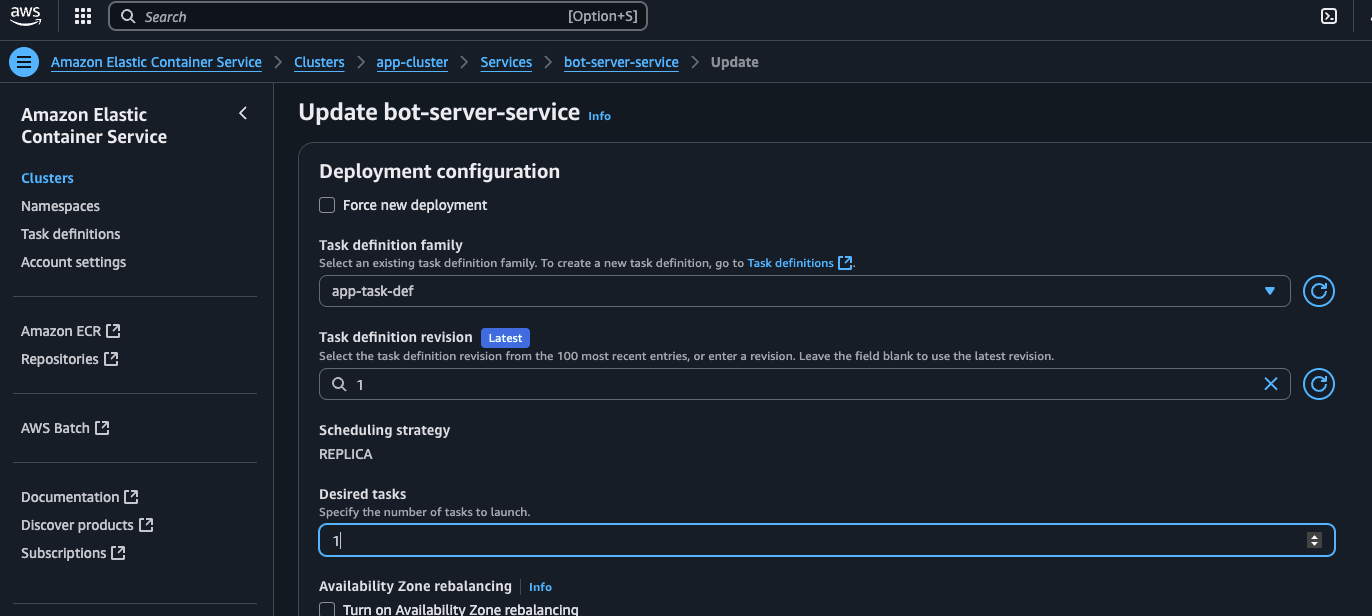Open the Task definition family dropdown
The width and height of the screenshot is (1372, 616).
[x=804, y=291]
